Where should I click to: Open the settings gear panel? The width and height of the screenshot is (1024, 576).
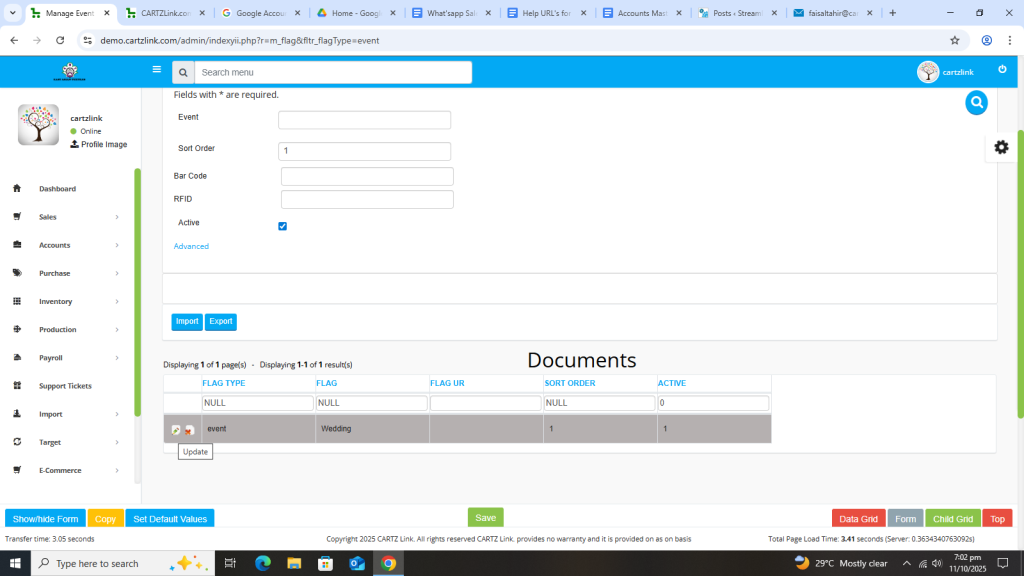(1001, 147)
